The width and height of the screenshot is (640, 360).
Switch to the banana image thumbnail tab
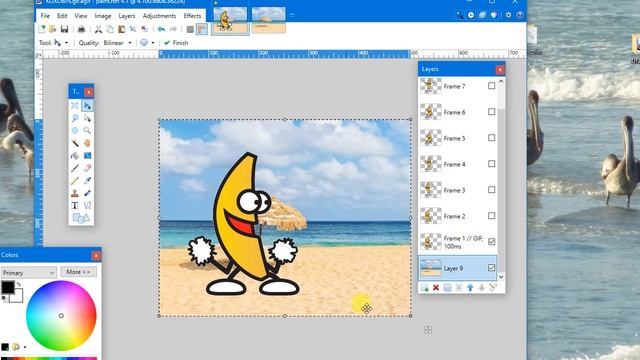click(x=230, y=20)
